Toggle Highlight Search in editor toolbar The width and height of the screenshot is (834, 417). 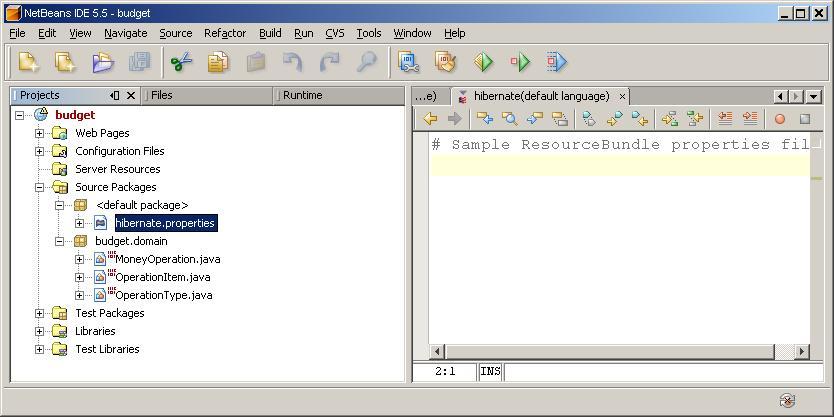(560, 119)
